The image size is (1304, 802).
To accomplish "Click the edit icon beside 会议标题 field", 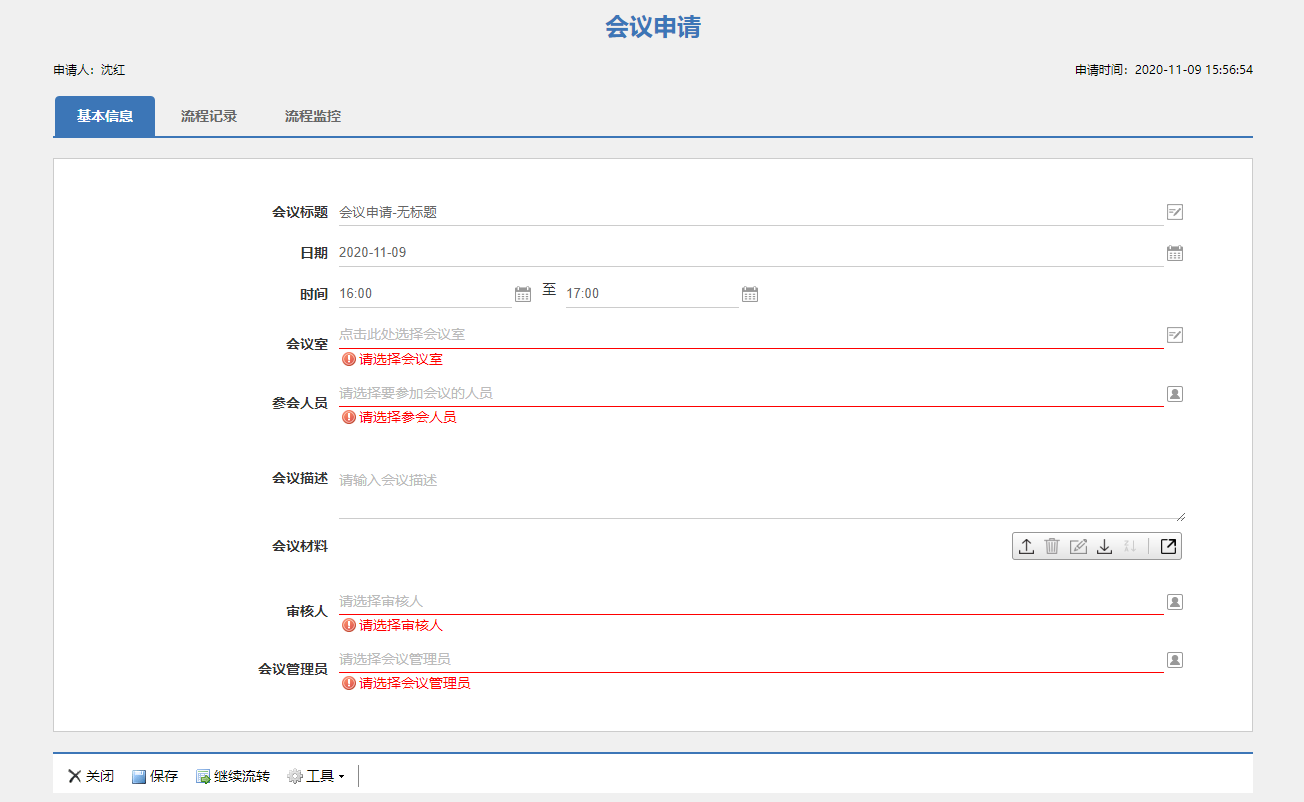I will tap(1175, 212).
